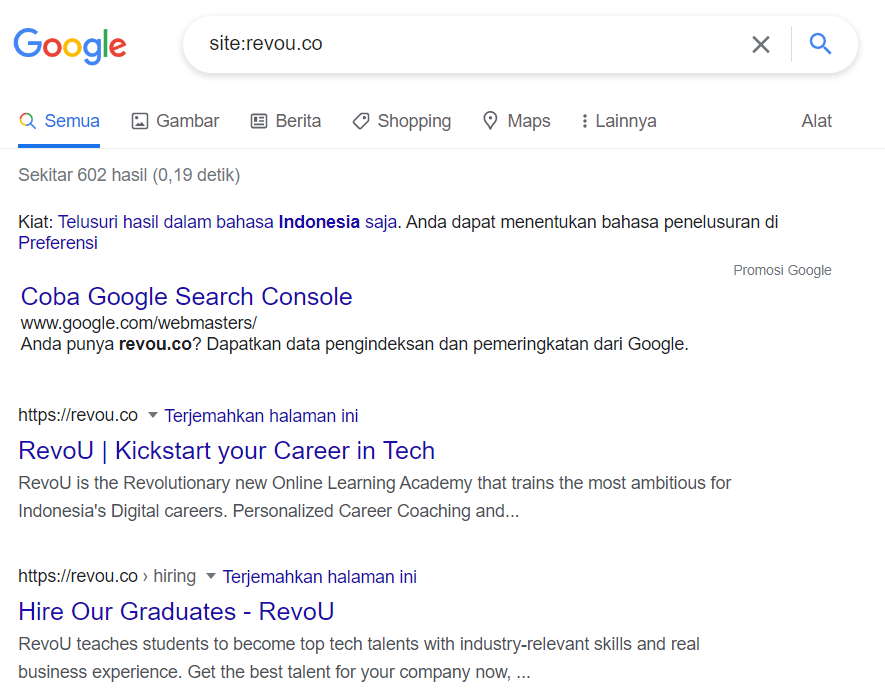
Task: Clear the search box with the X icon
Action: pyautogui.click(x=761, y=44)
